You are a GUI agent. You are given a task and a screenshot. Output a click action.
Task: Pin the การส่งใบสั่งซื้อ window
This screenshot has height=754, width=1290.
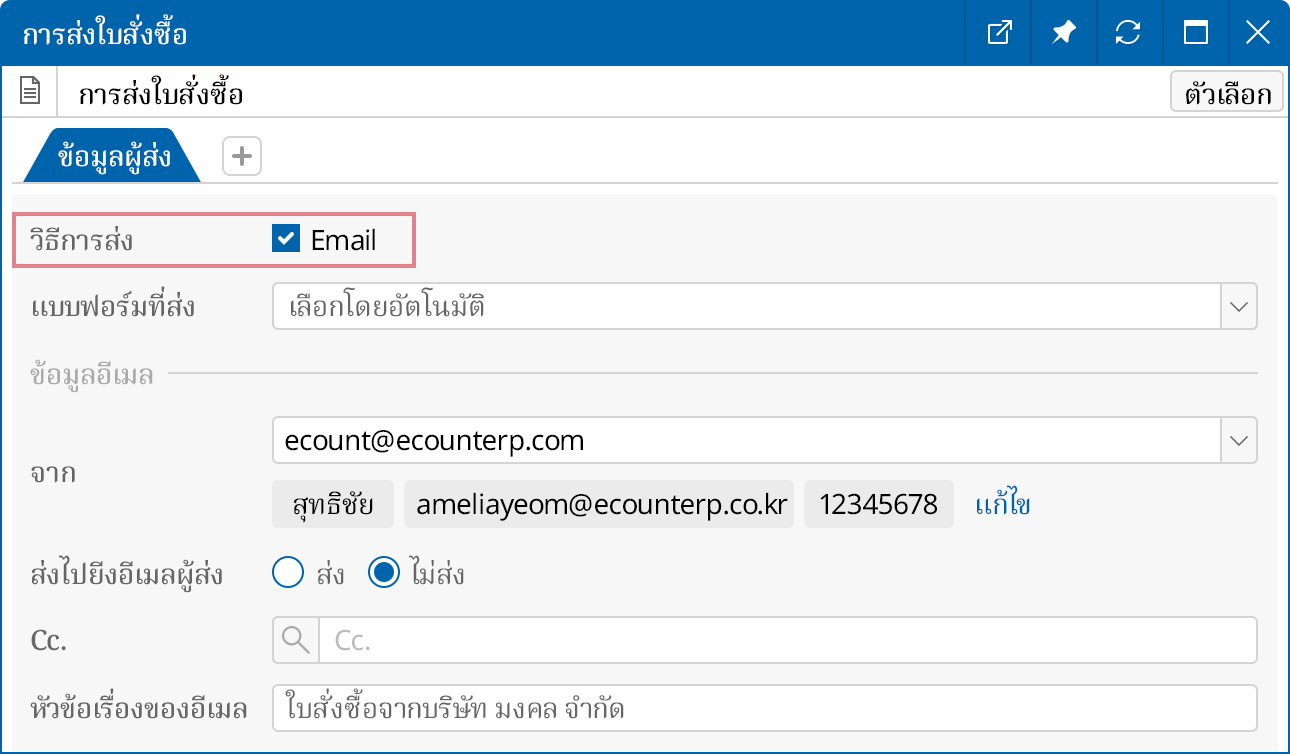click(x=1063, y=32)
